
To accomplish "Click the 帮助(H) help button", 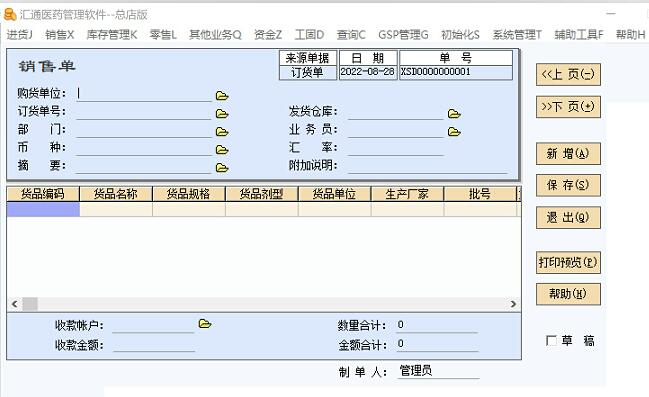I will click(x=568, y=294).
